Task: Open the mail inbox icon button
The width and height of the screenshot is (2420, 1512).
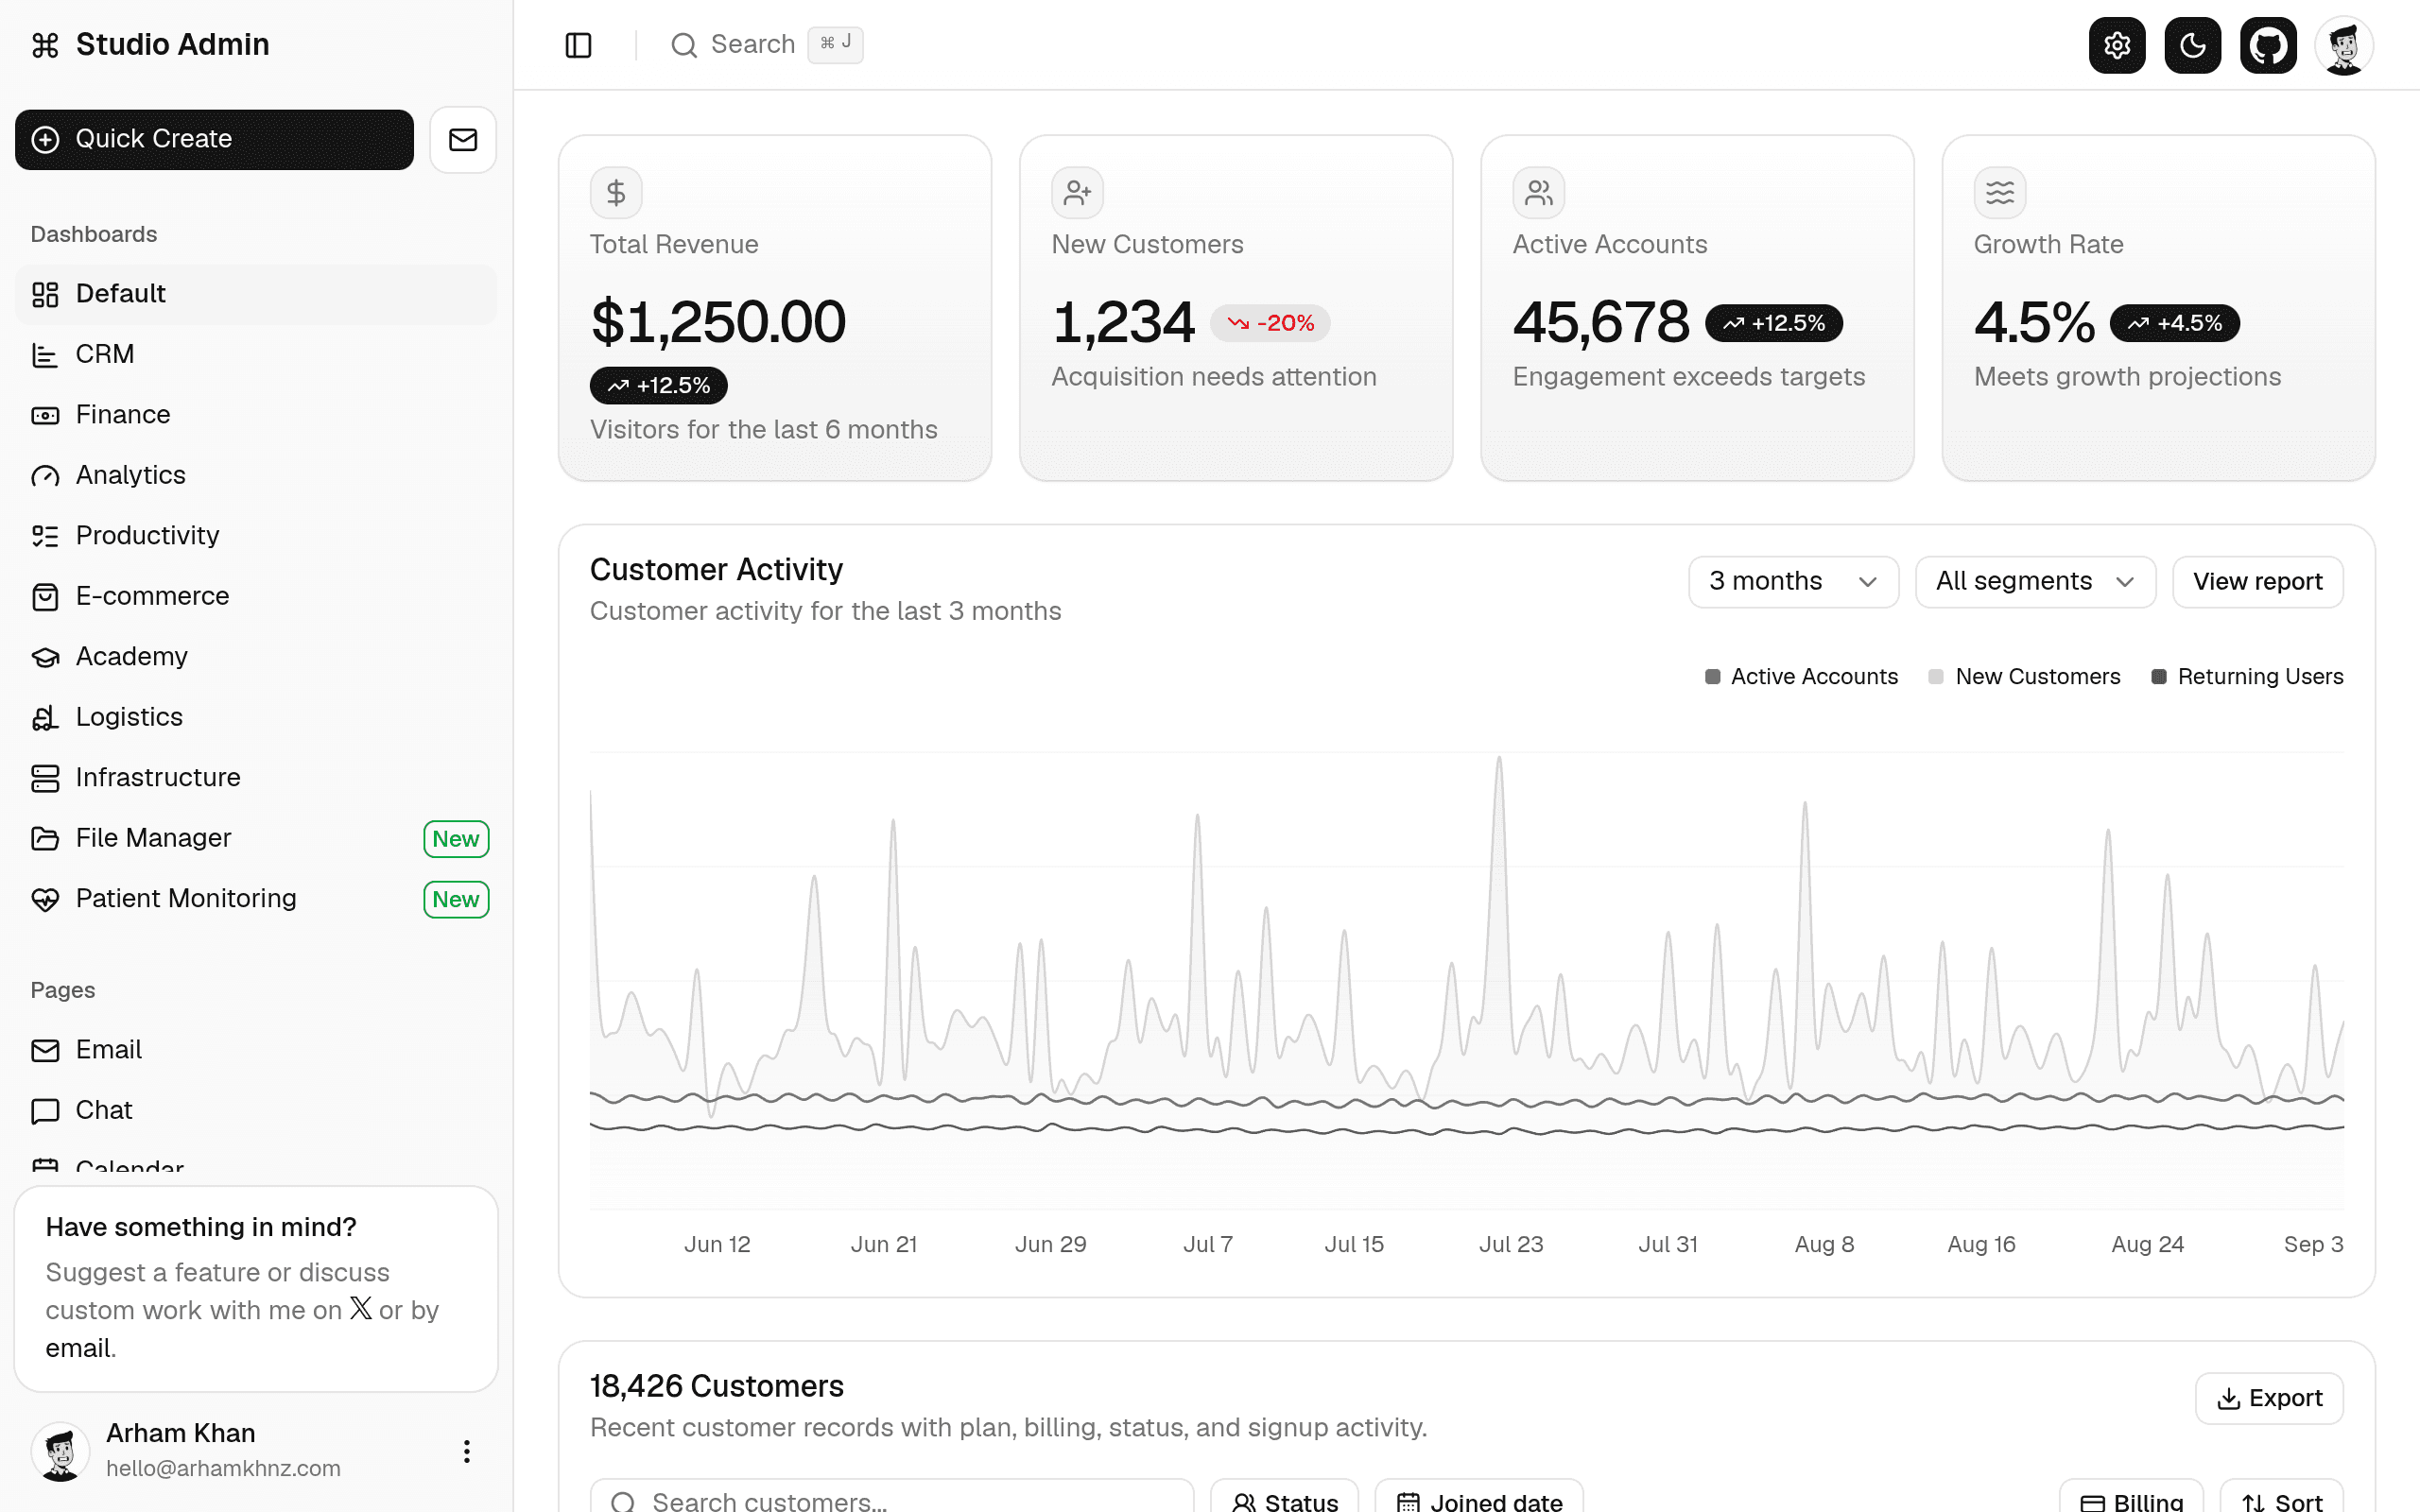Action: (463, 139)
